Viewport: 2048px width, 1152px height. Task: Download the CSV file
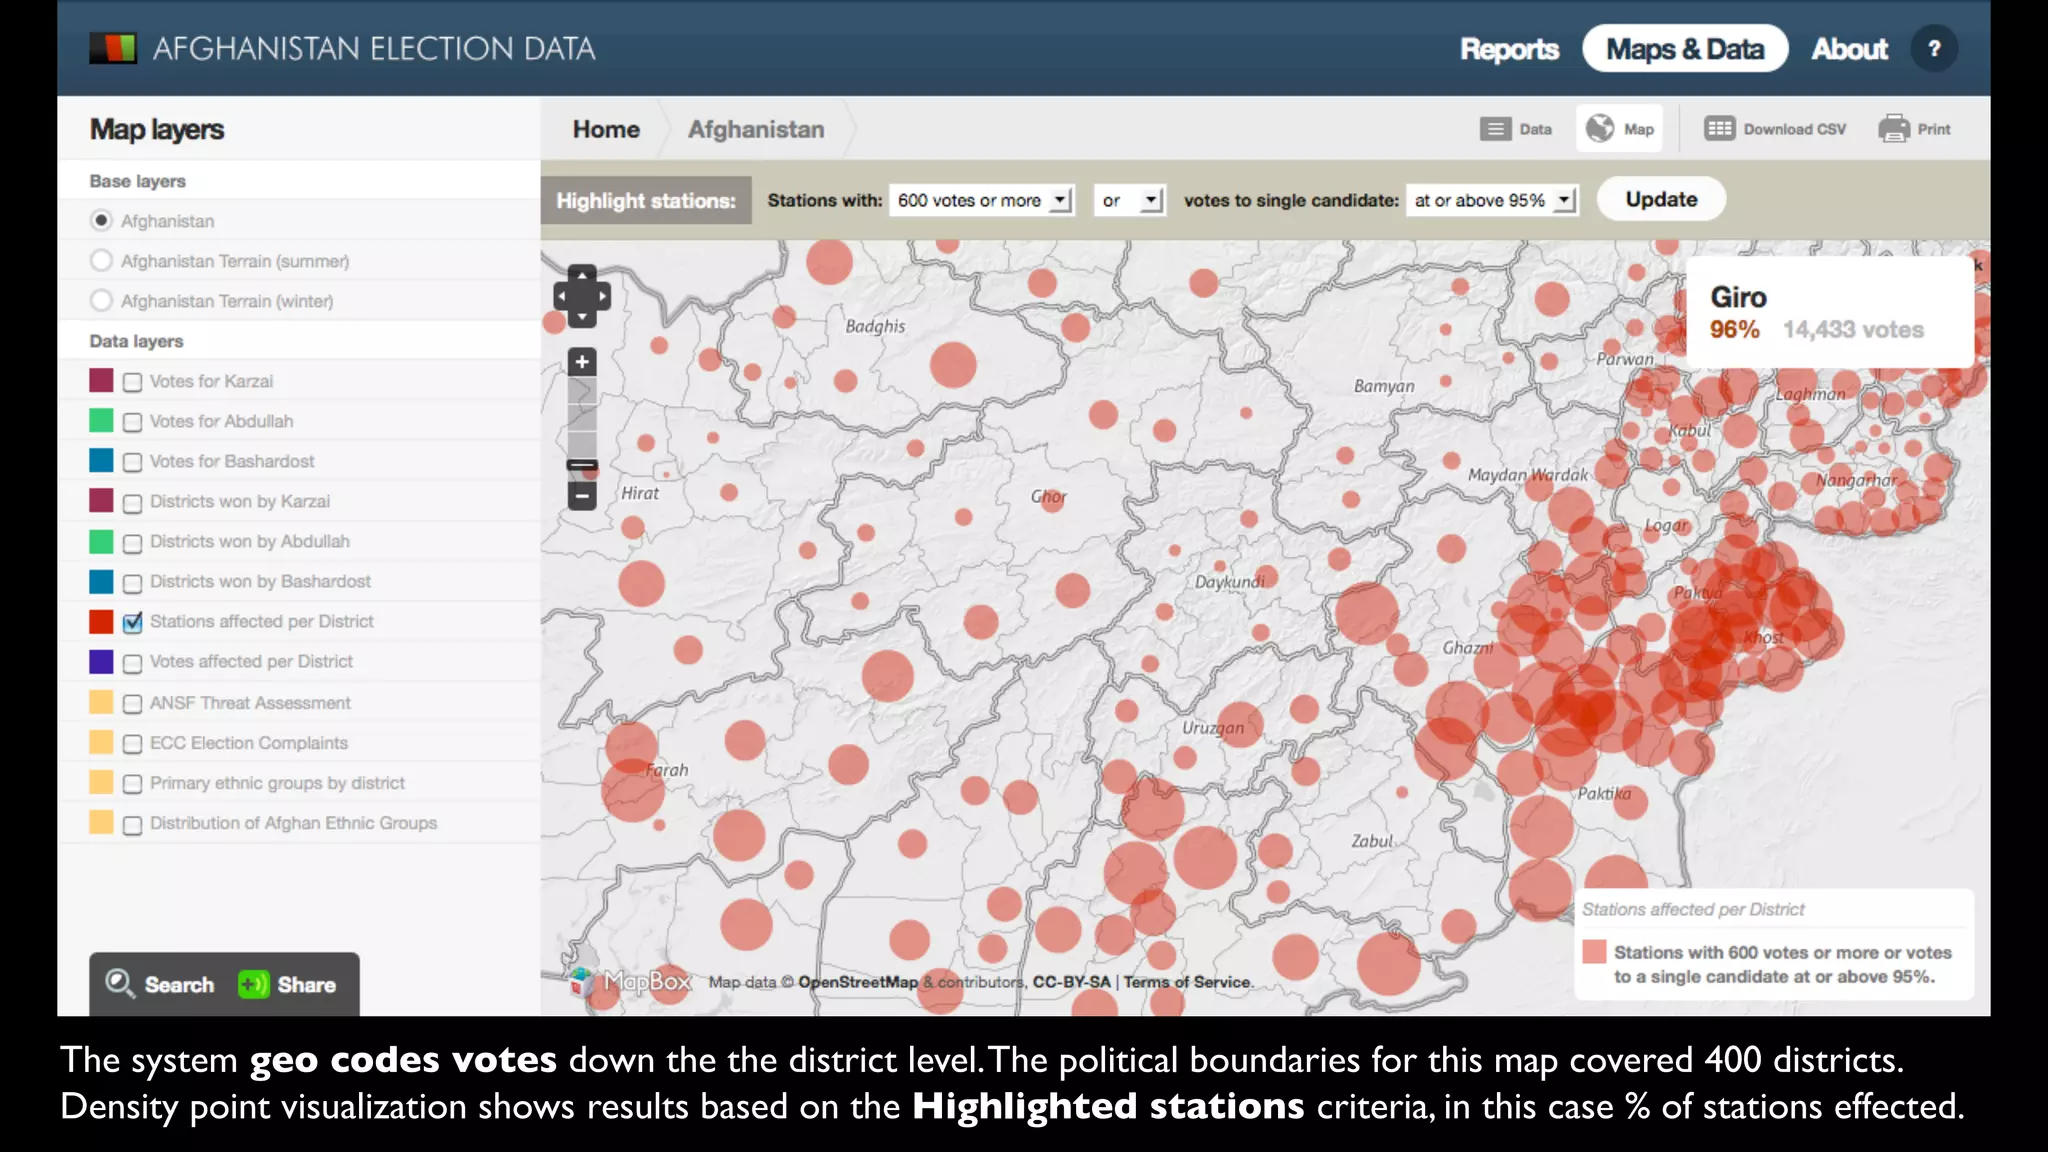[x=1776, y=129]
